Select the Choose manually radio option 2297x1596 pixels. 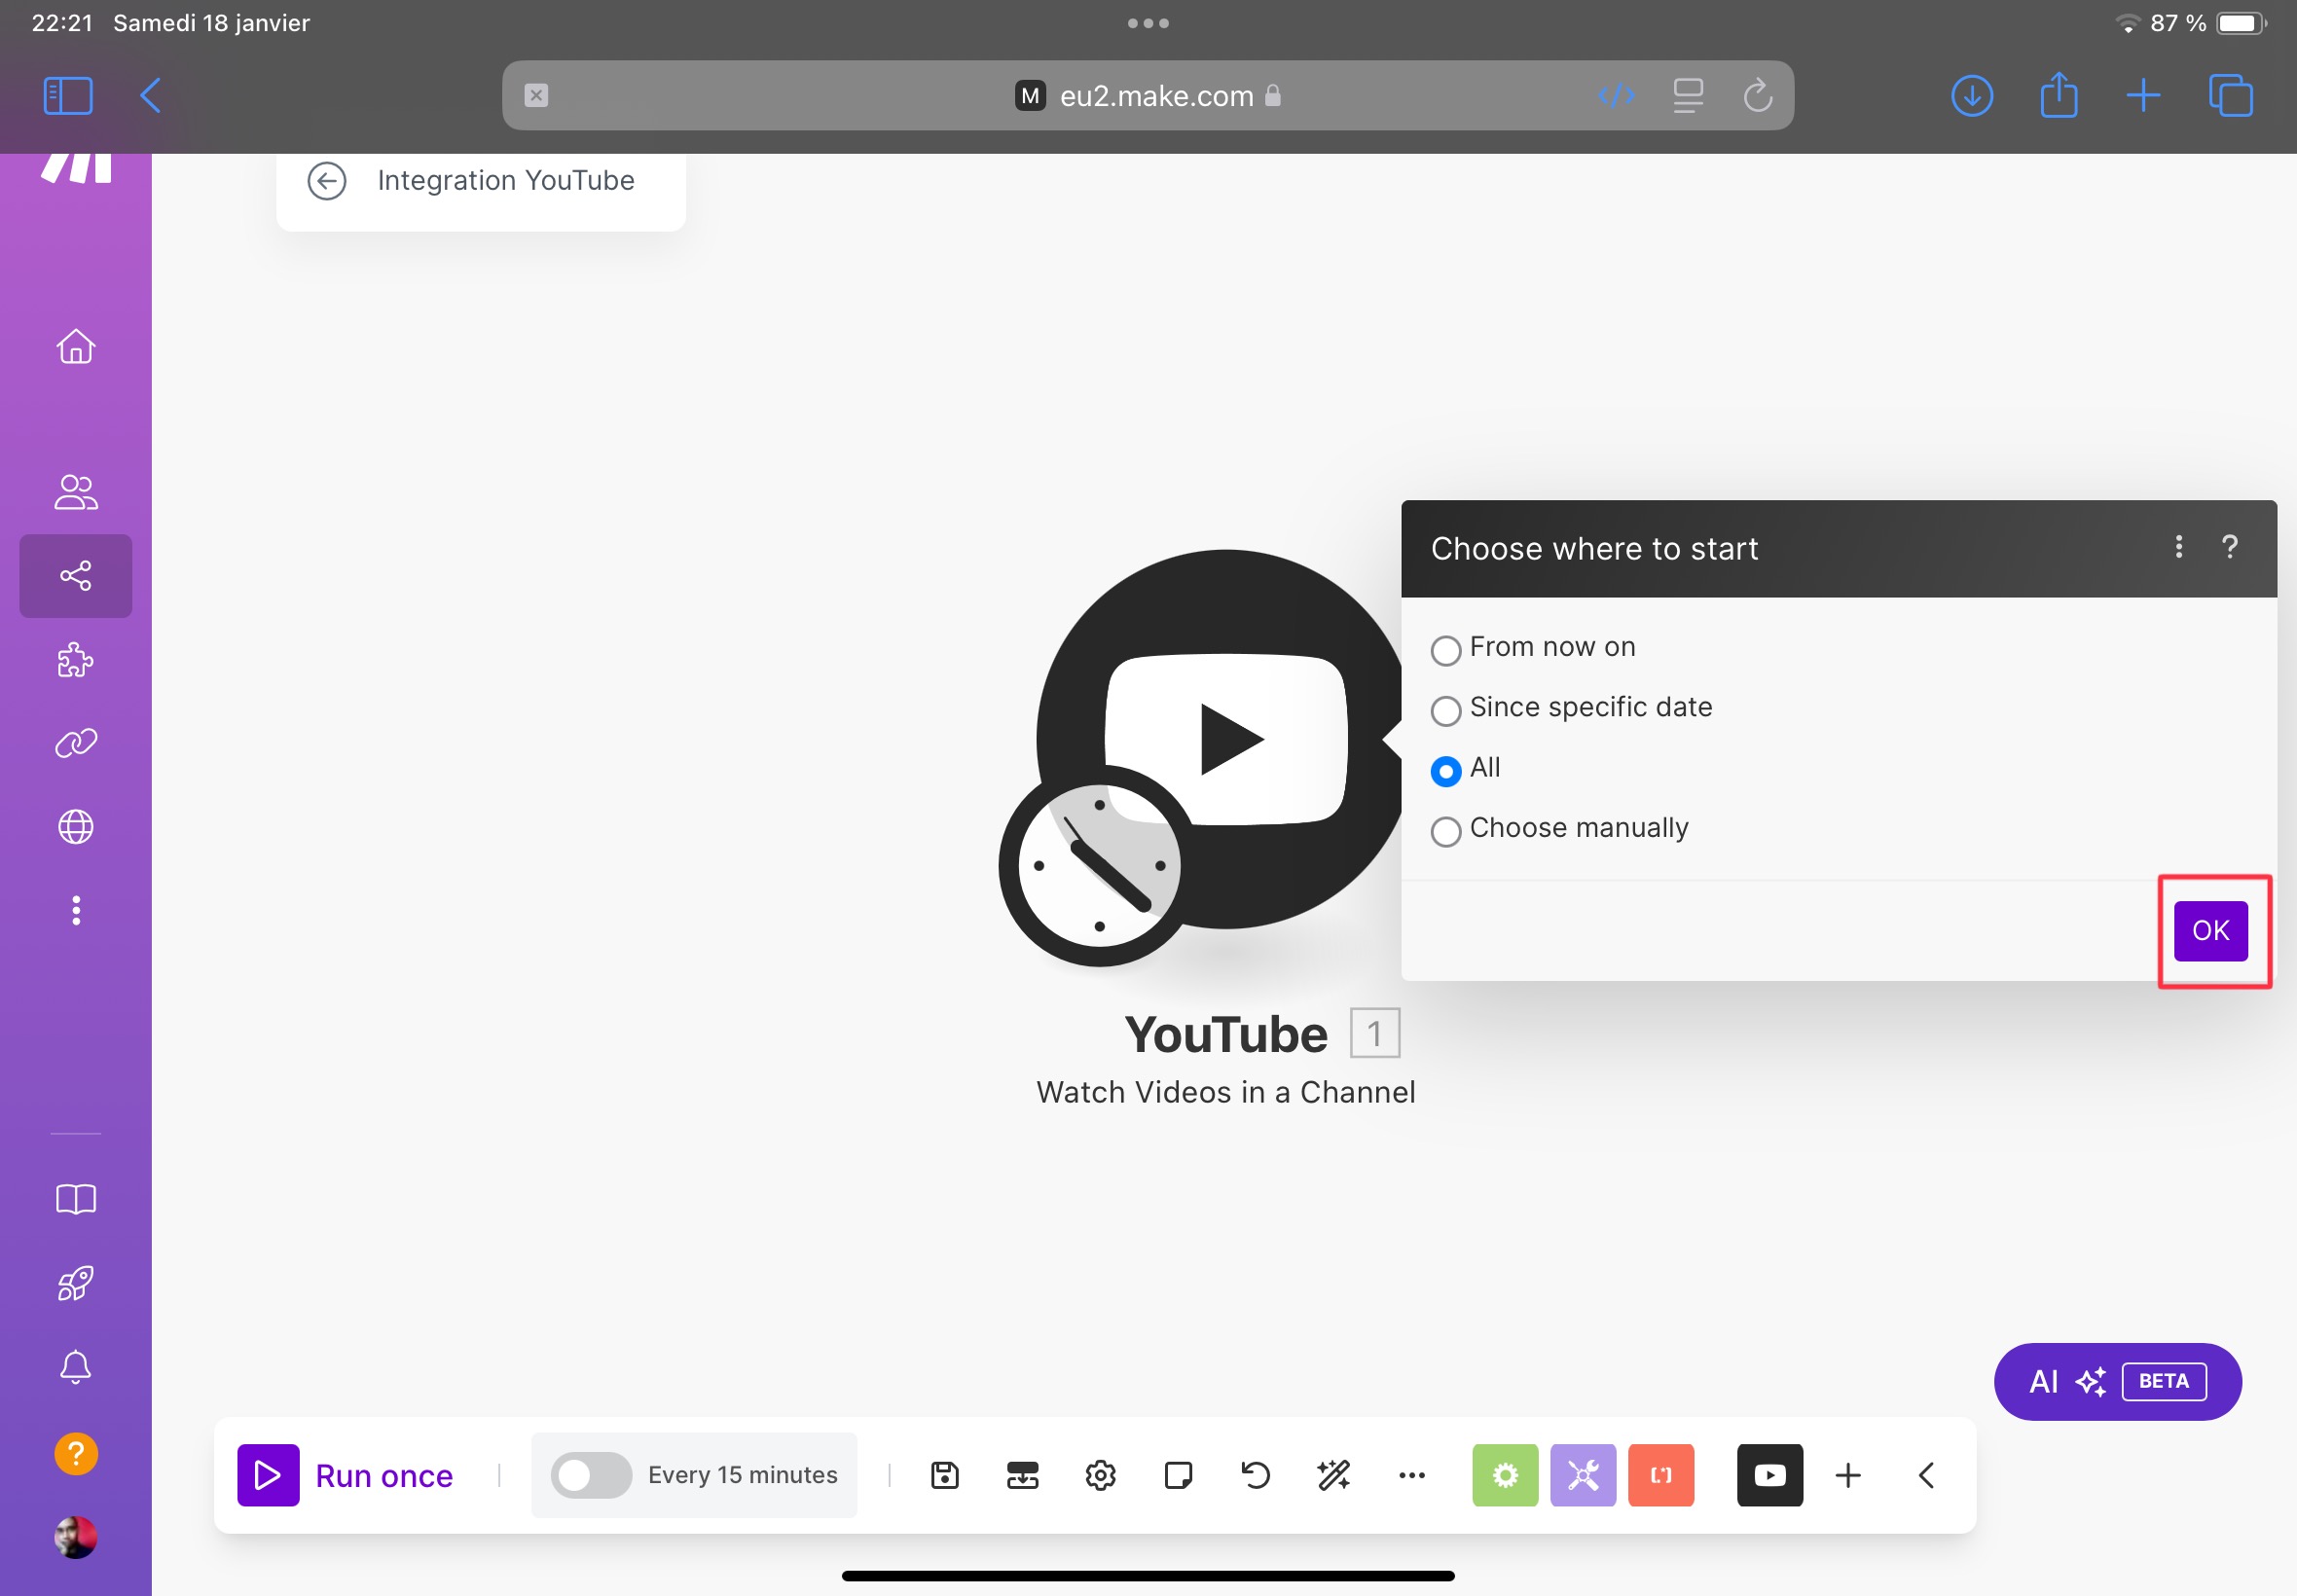[1446, 831]
